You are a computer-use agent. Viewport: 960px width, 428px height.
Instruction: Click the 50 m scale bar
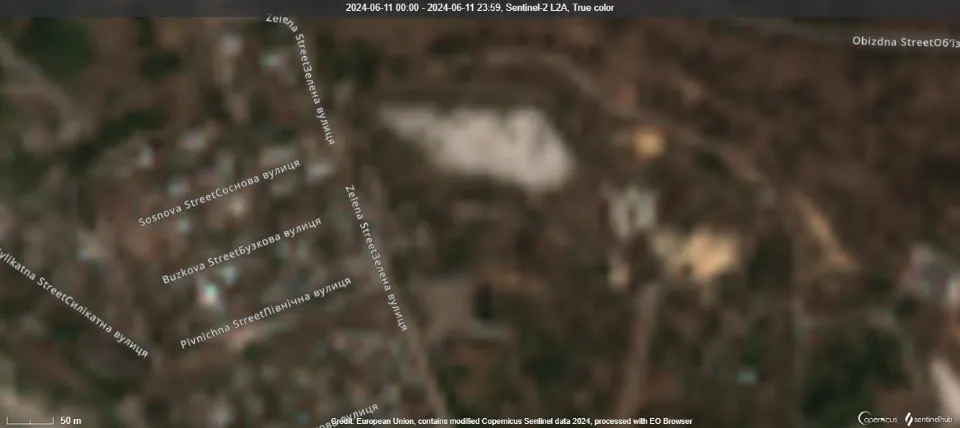pos(30,419)
